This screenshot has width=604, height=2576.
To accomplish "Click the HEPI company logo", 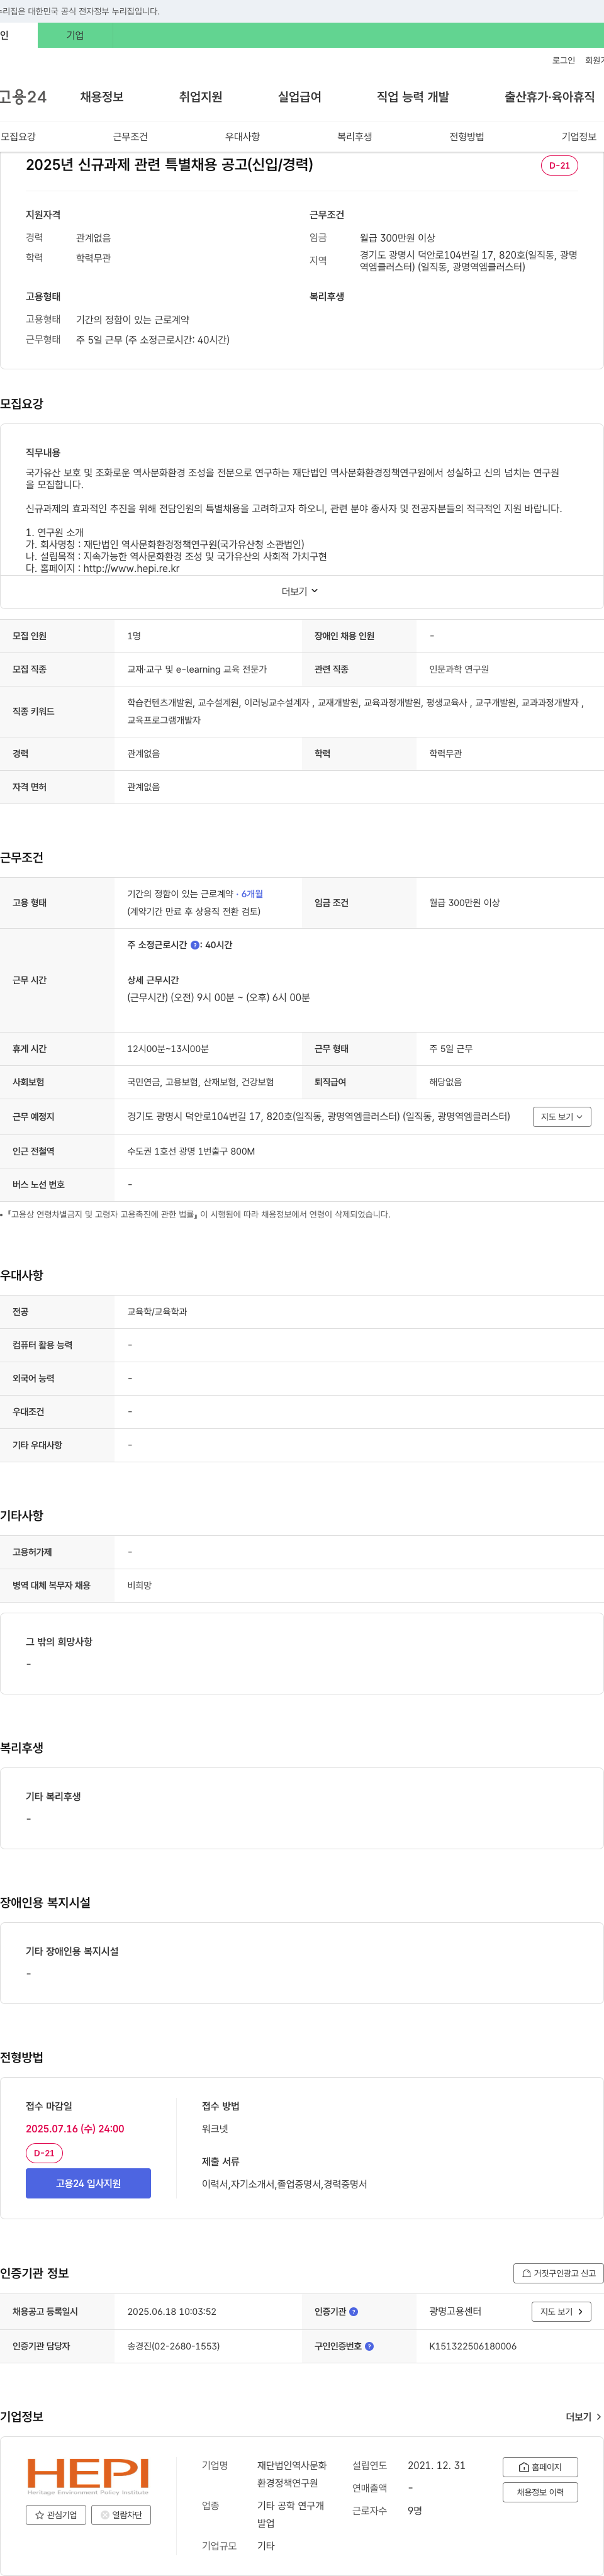I will click(x=88, y=2475).
